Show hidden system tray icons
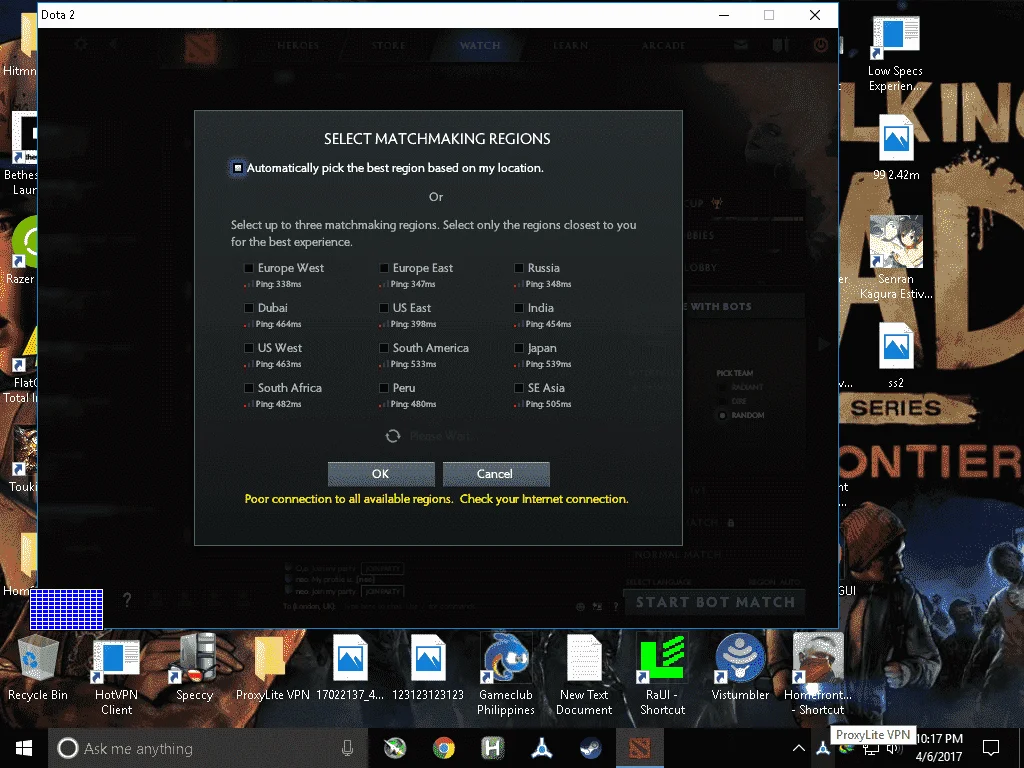Image resolution: width=1024 pixels, height=768 pixels. 799,748
